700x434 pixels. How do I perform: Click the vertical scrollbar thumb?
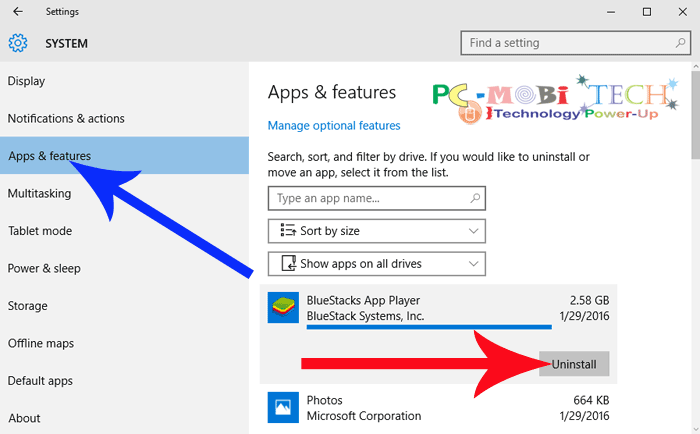click(696, 114)
